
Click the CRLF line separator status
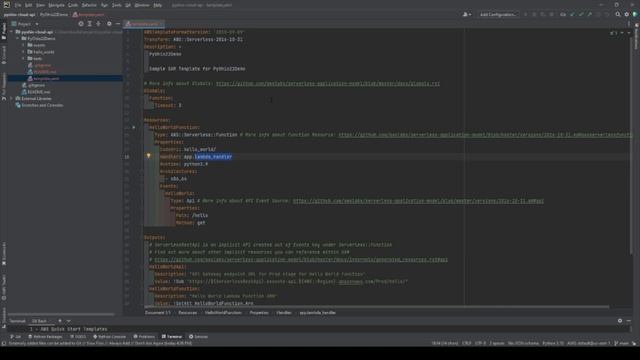coord(467,343)
